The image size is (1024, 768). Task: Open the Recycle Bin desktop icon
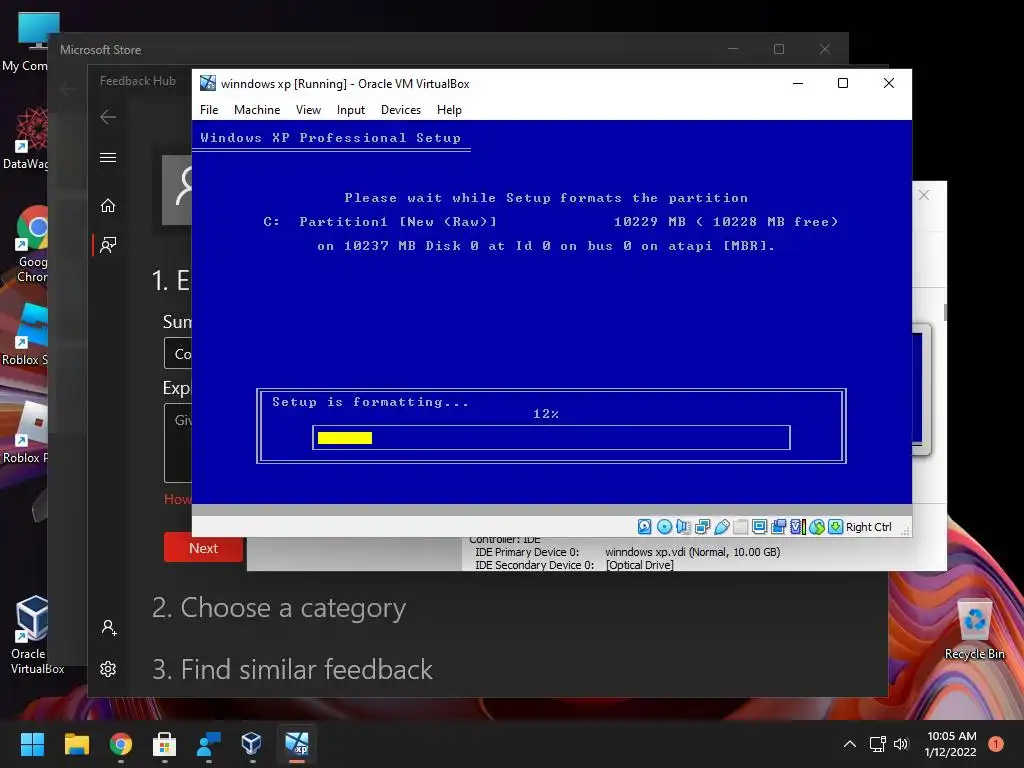974,630
